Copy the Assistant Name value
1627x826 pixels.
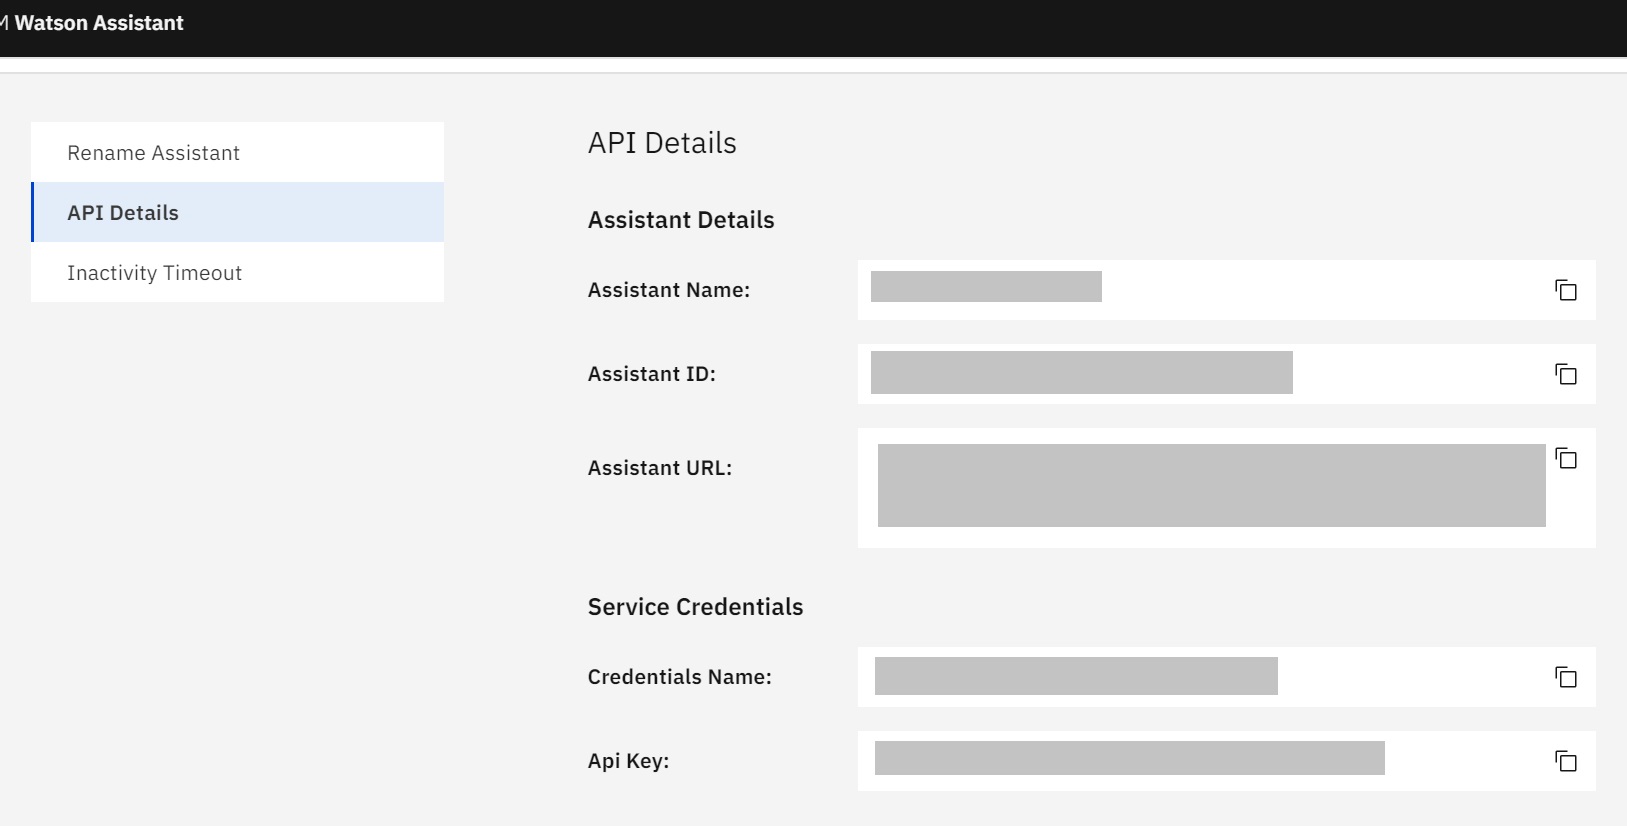coord(1566,290)
